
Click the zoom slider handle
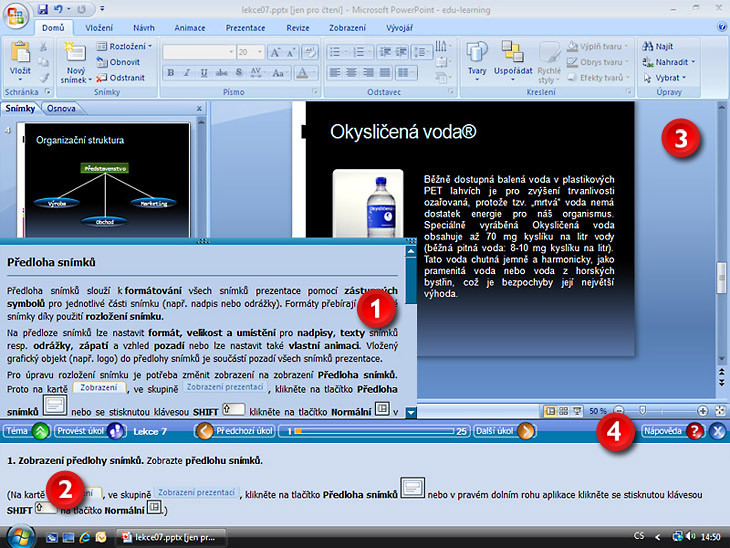[x=642, y=411]
